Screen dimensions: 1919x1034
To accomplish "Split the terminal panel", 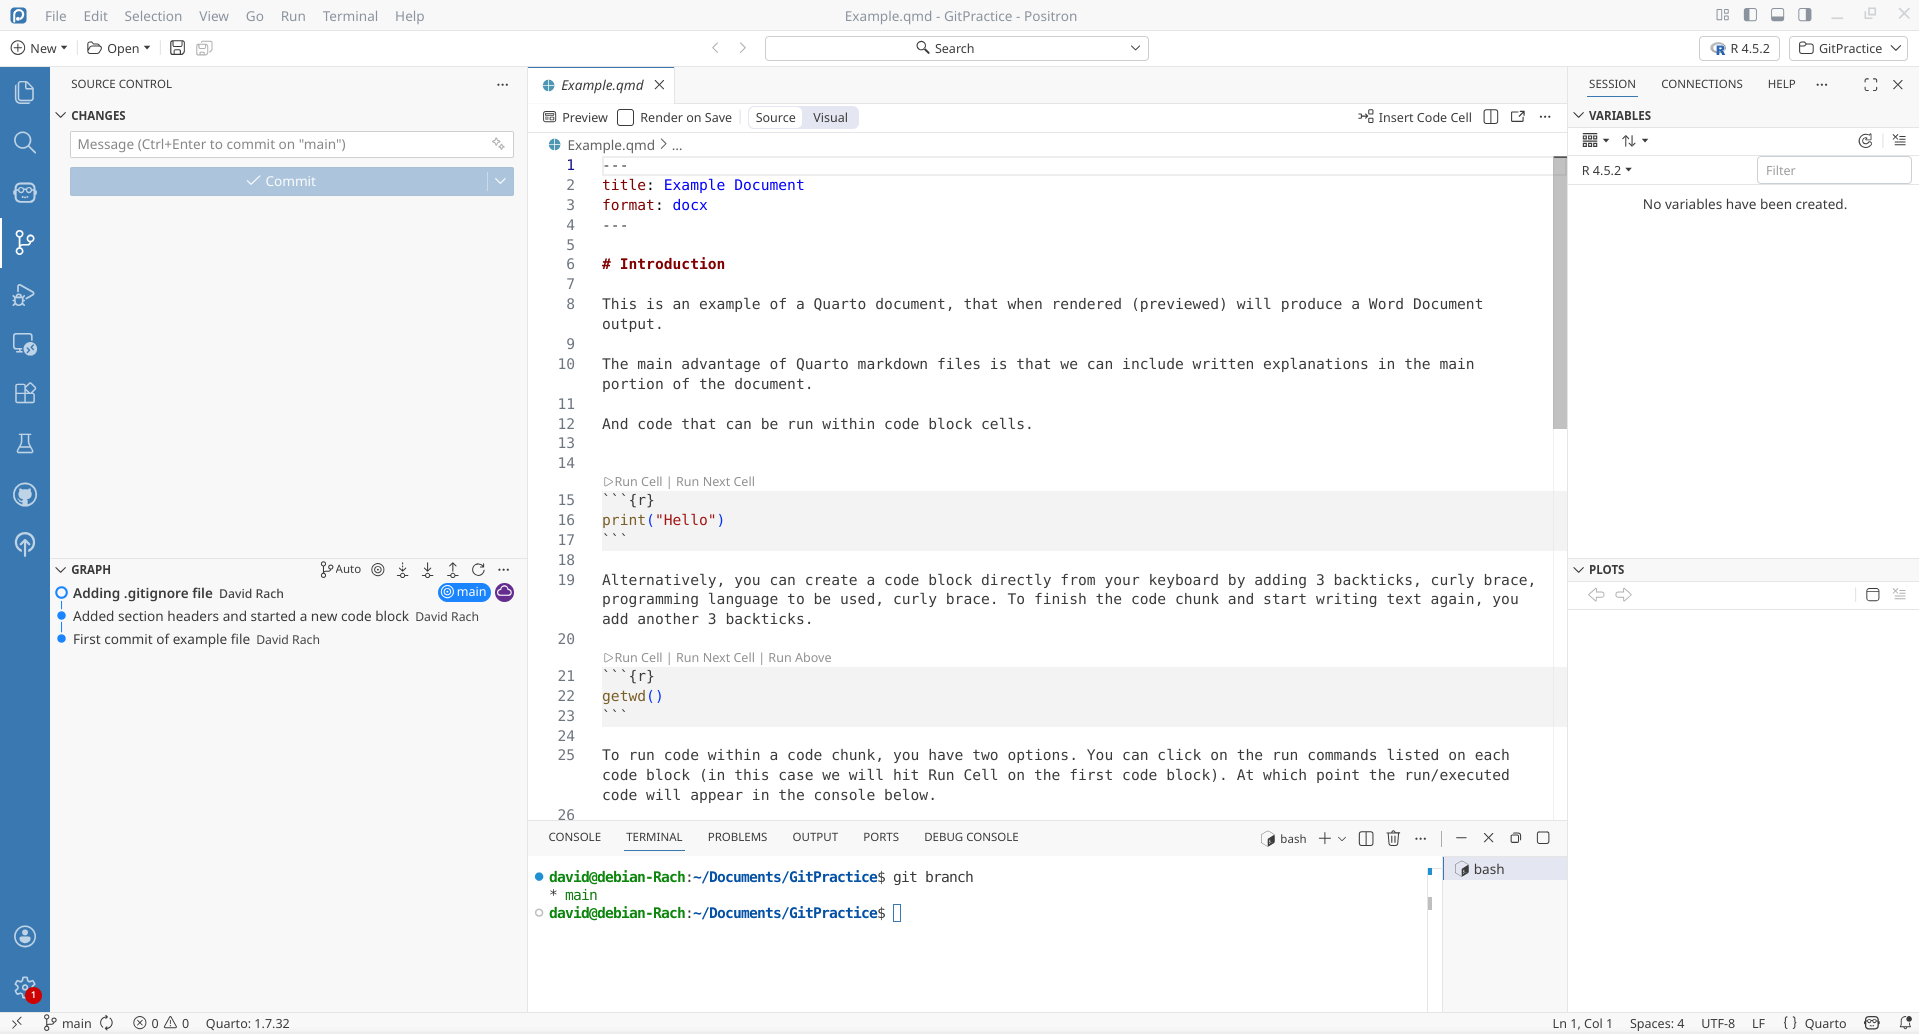I will click(1366, 838).
